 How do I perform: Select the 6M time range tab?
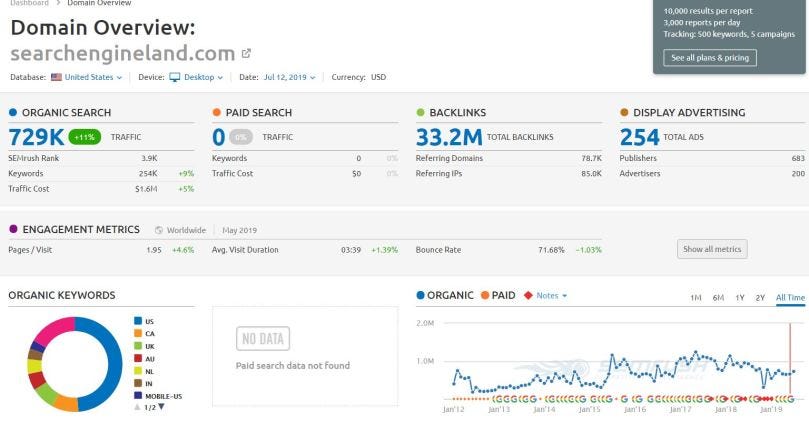[718, 298]
